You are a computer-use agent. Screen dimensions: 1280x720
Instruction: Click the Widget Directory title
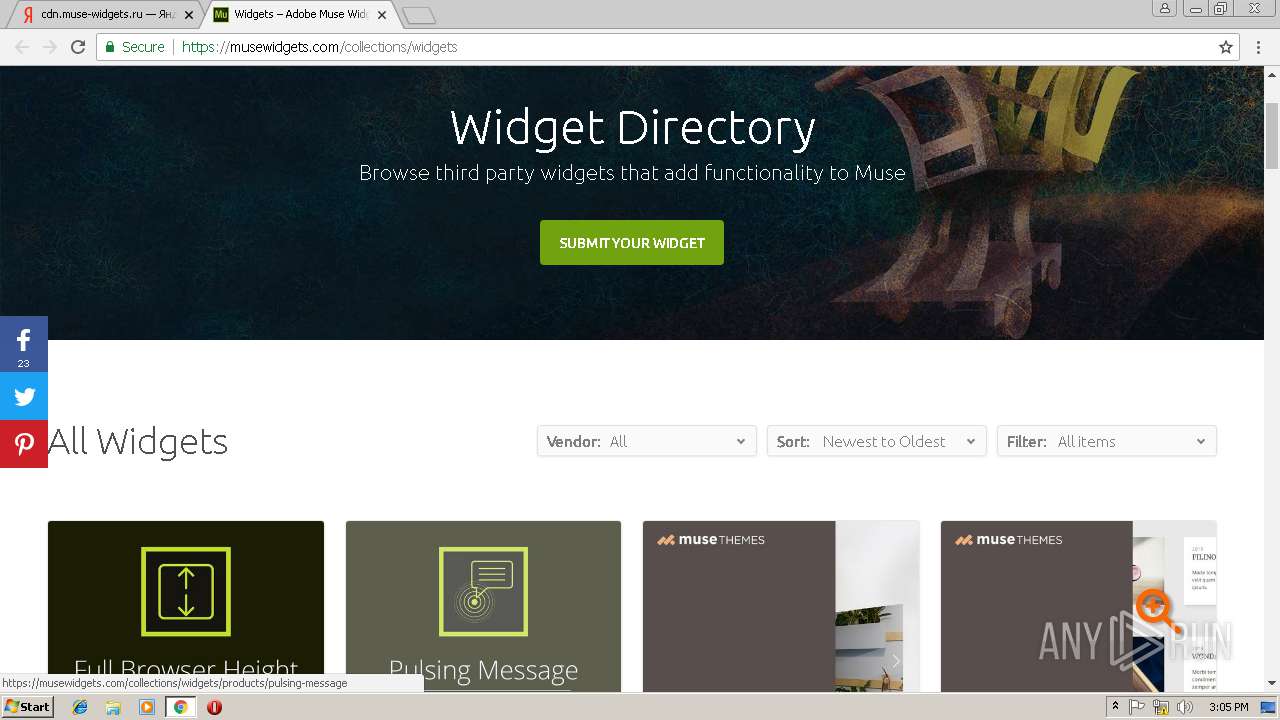632,127
